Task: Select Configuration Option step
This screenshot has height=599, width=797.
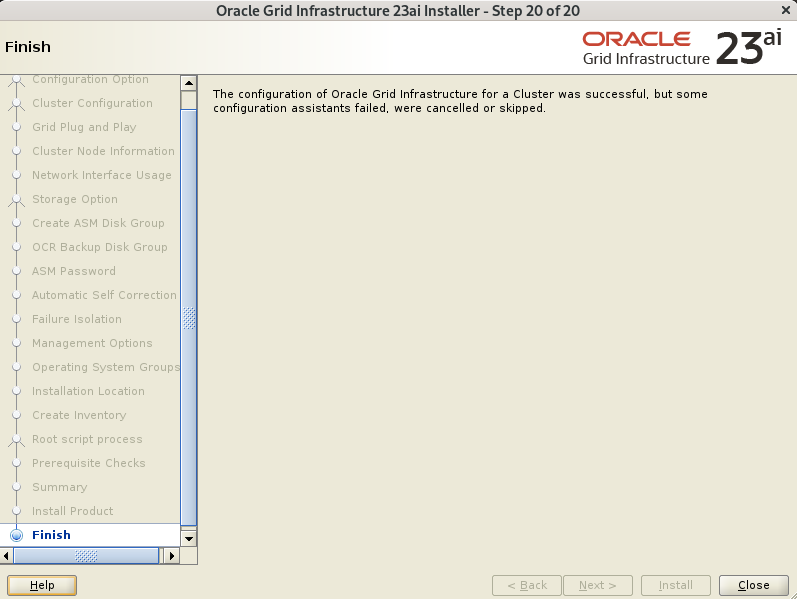Action: [90, 79]
